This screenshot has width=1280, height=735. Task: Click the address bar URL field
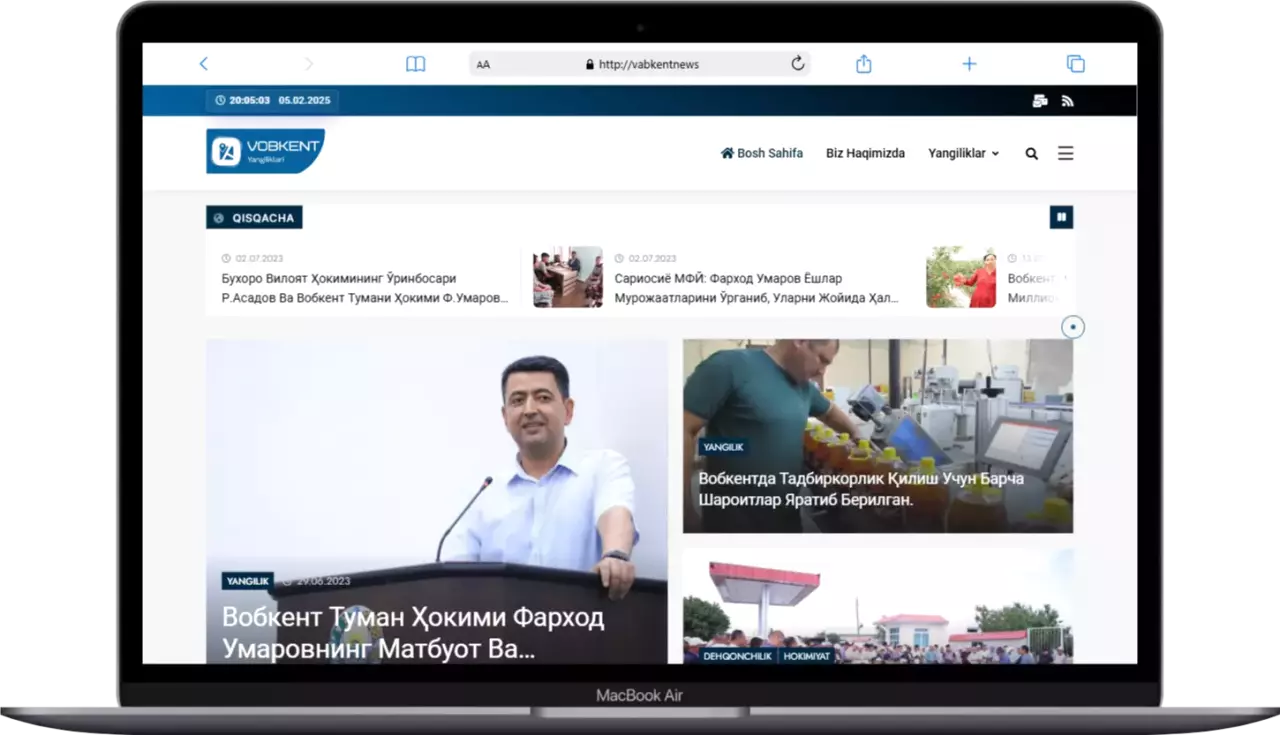click(x=648, y=64)
